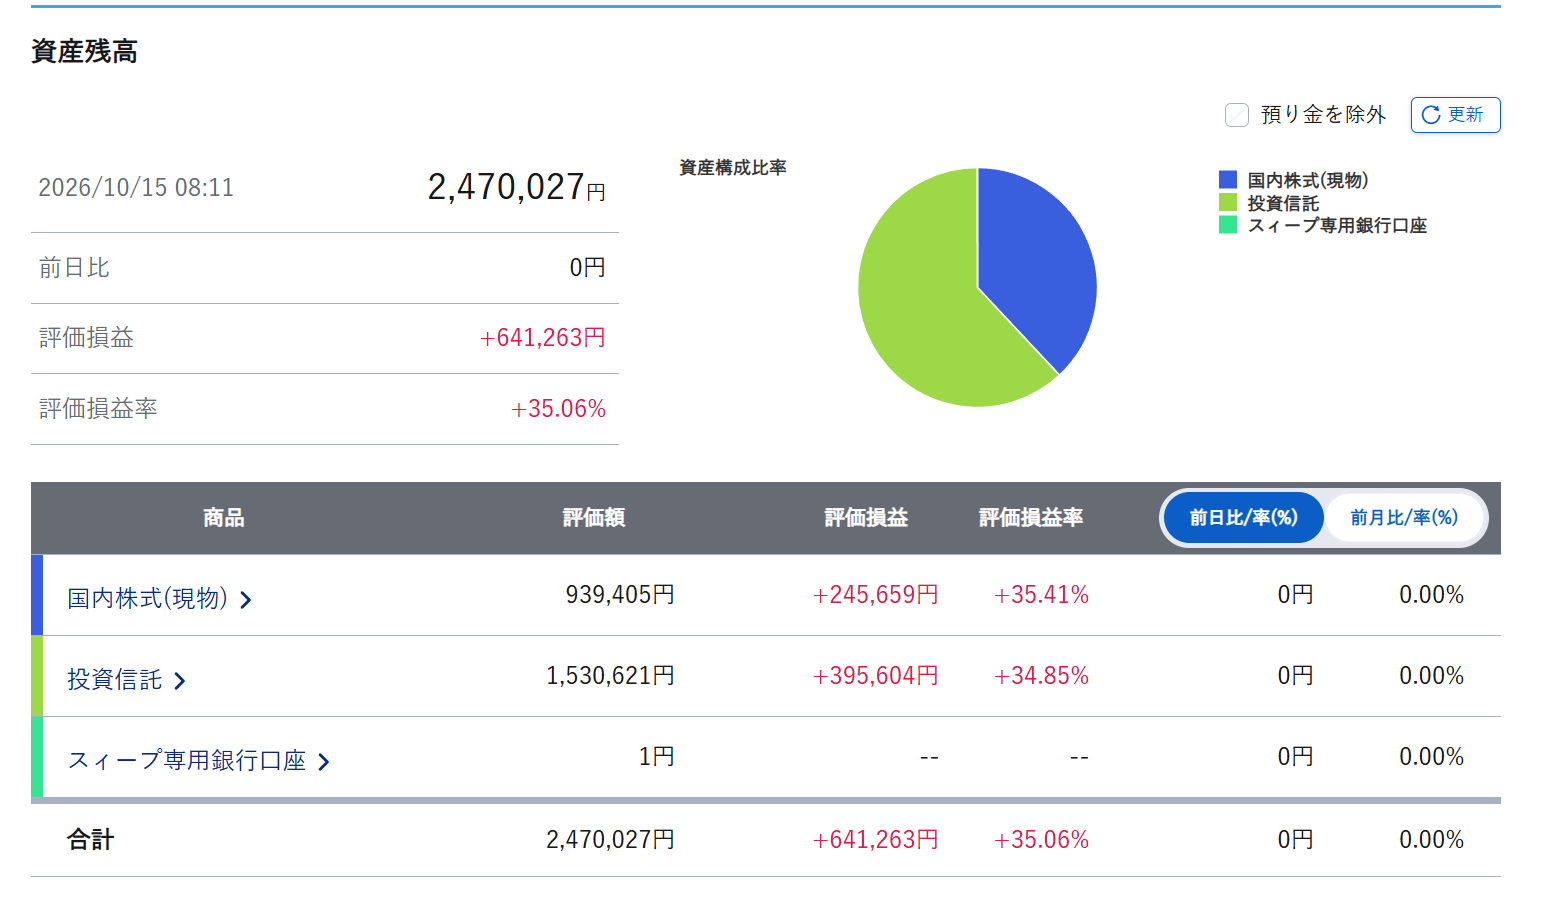Click +35.41% in the 国内株式 row
Image resolution: width=1560 pixels, height=904 pixels.
1041,595
